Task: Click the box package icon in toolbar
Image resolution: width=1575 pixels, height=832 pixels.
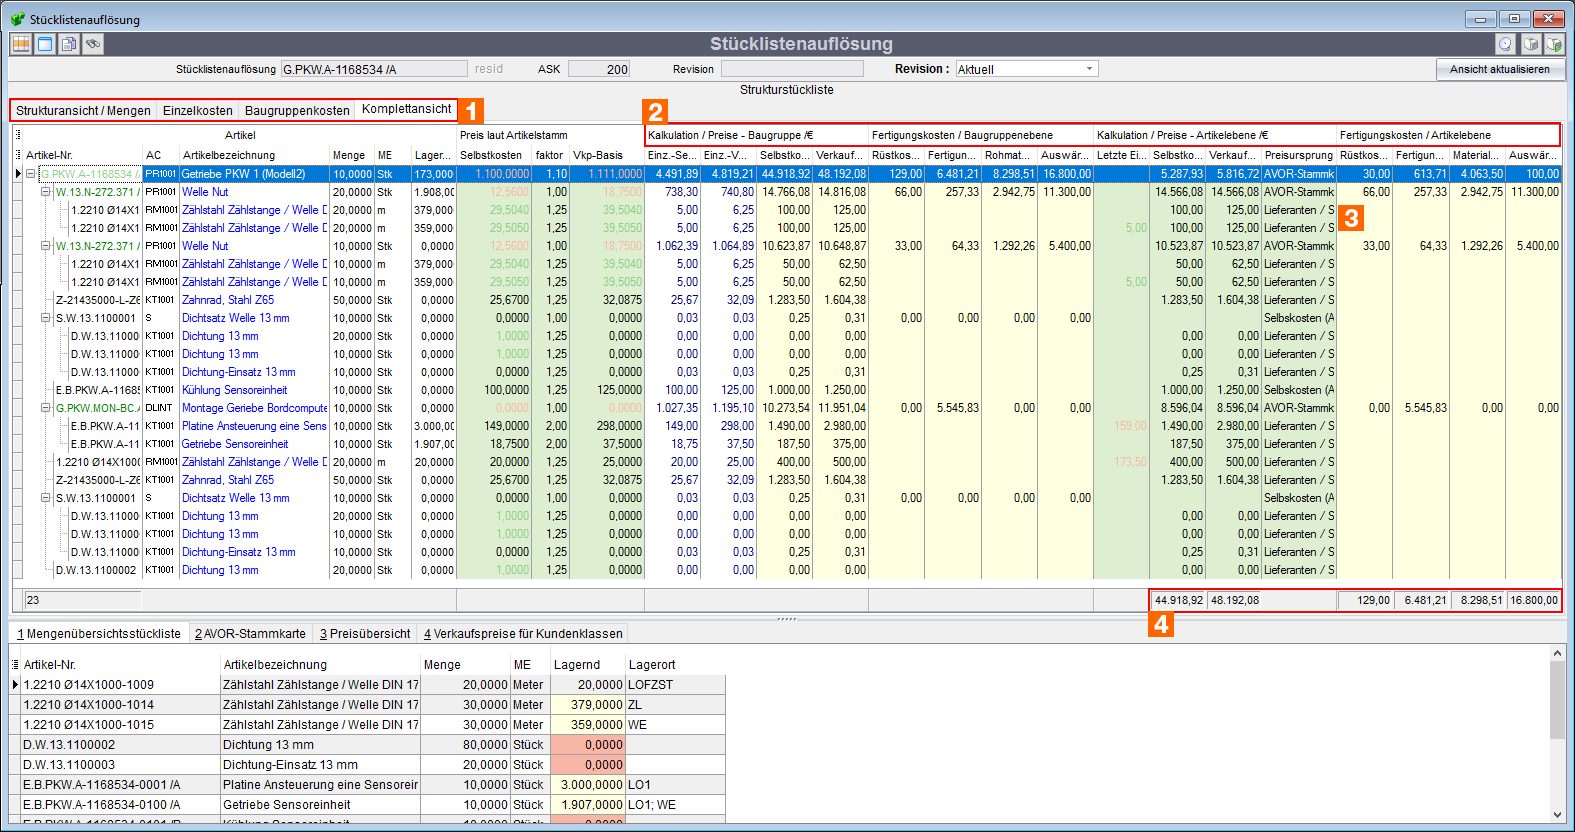Action: click(x=1531, y=44)
